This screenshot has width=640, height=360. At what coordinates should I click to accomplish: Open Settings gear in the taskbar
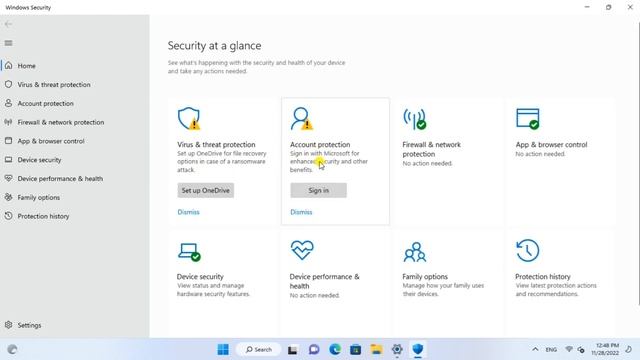[397, 349]
